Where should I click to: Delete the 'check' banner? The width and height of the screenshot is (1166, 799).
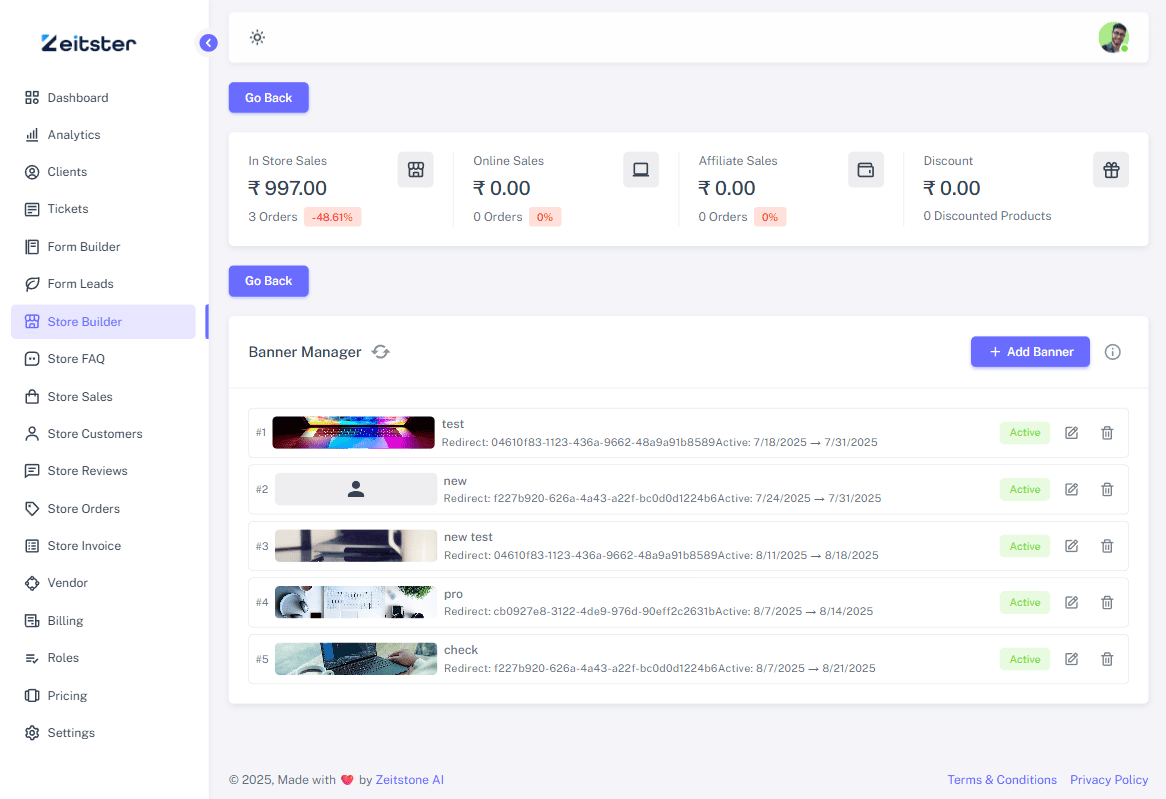click(x=1107, y=659)
